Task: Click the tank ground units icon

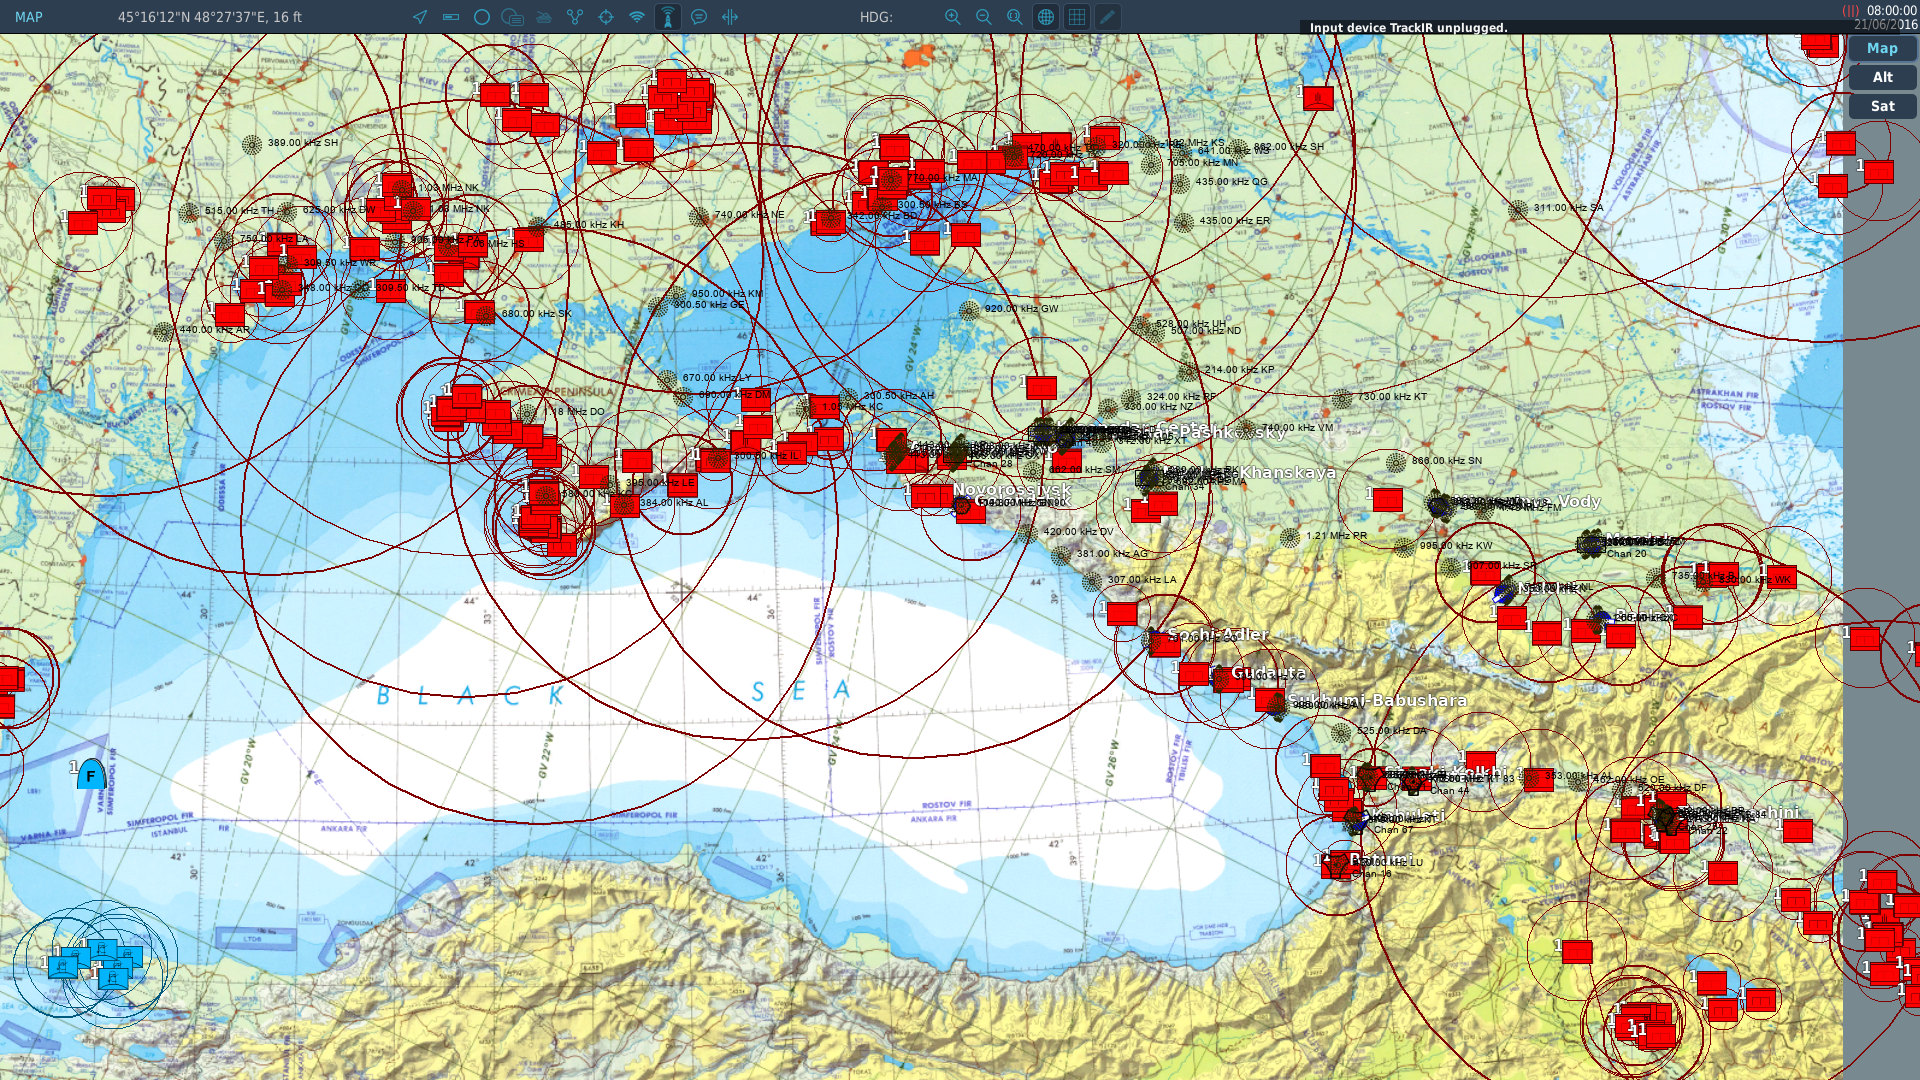Action: 544,17
